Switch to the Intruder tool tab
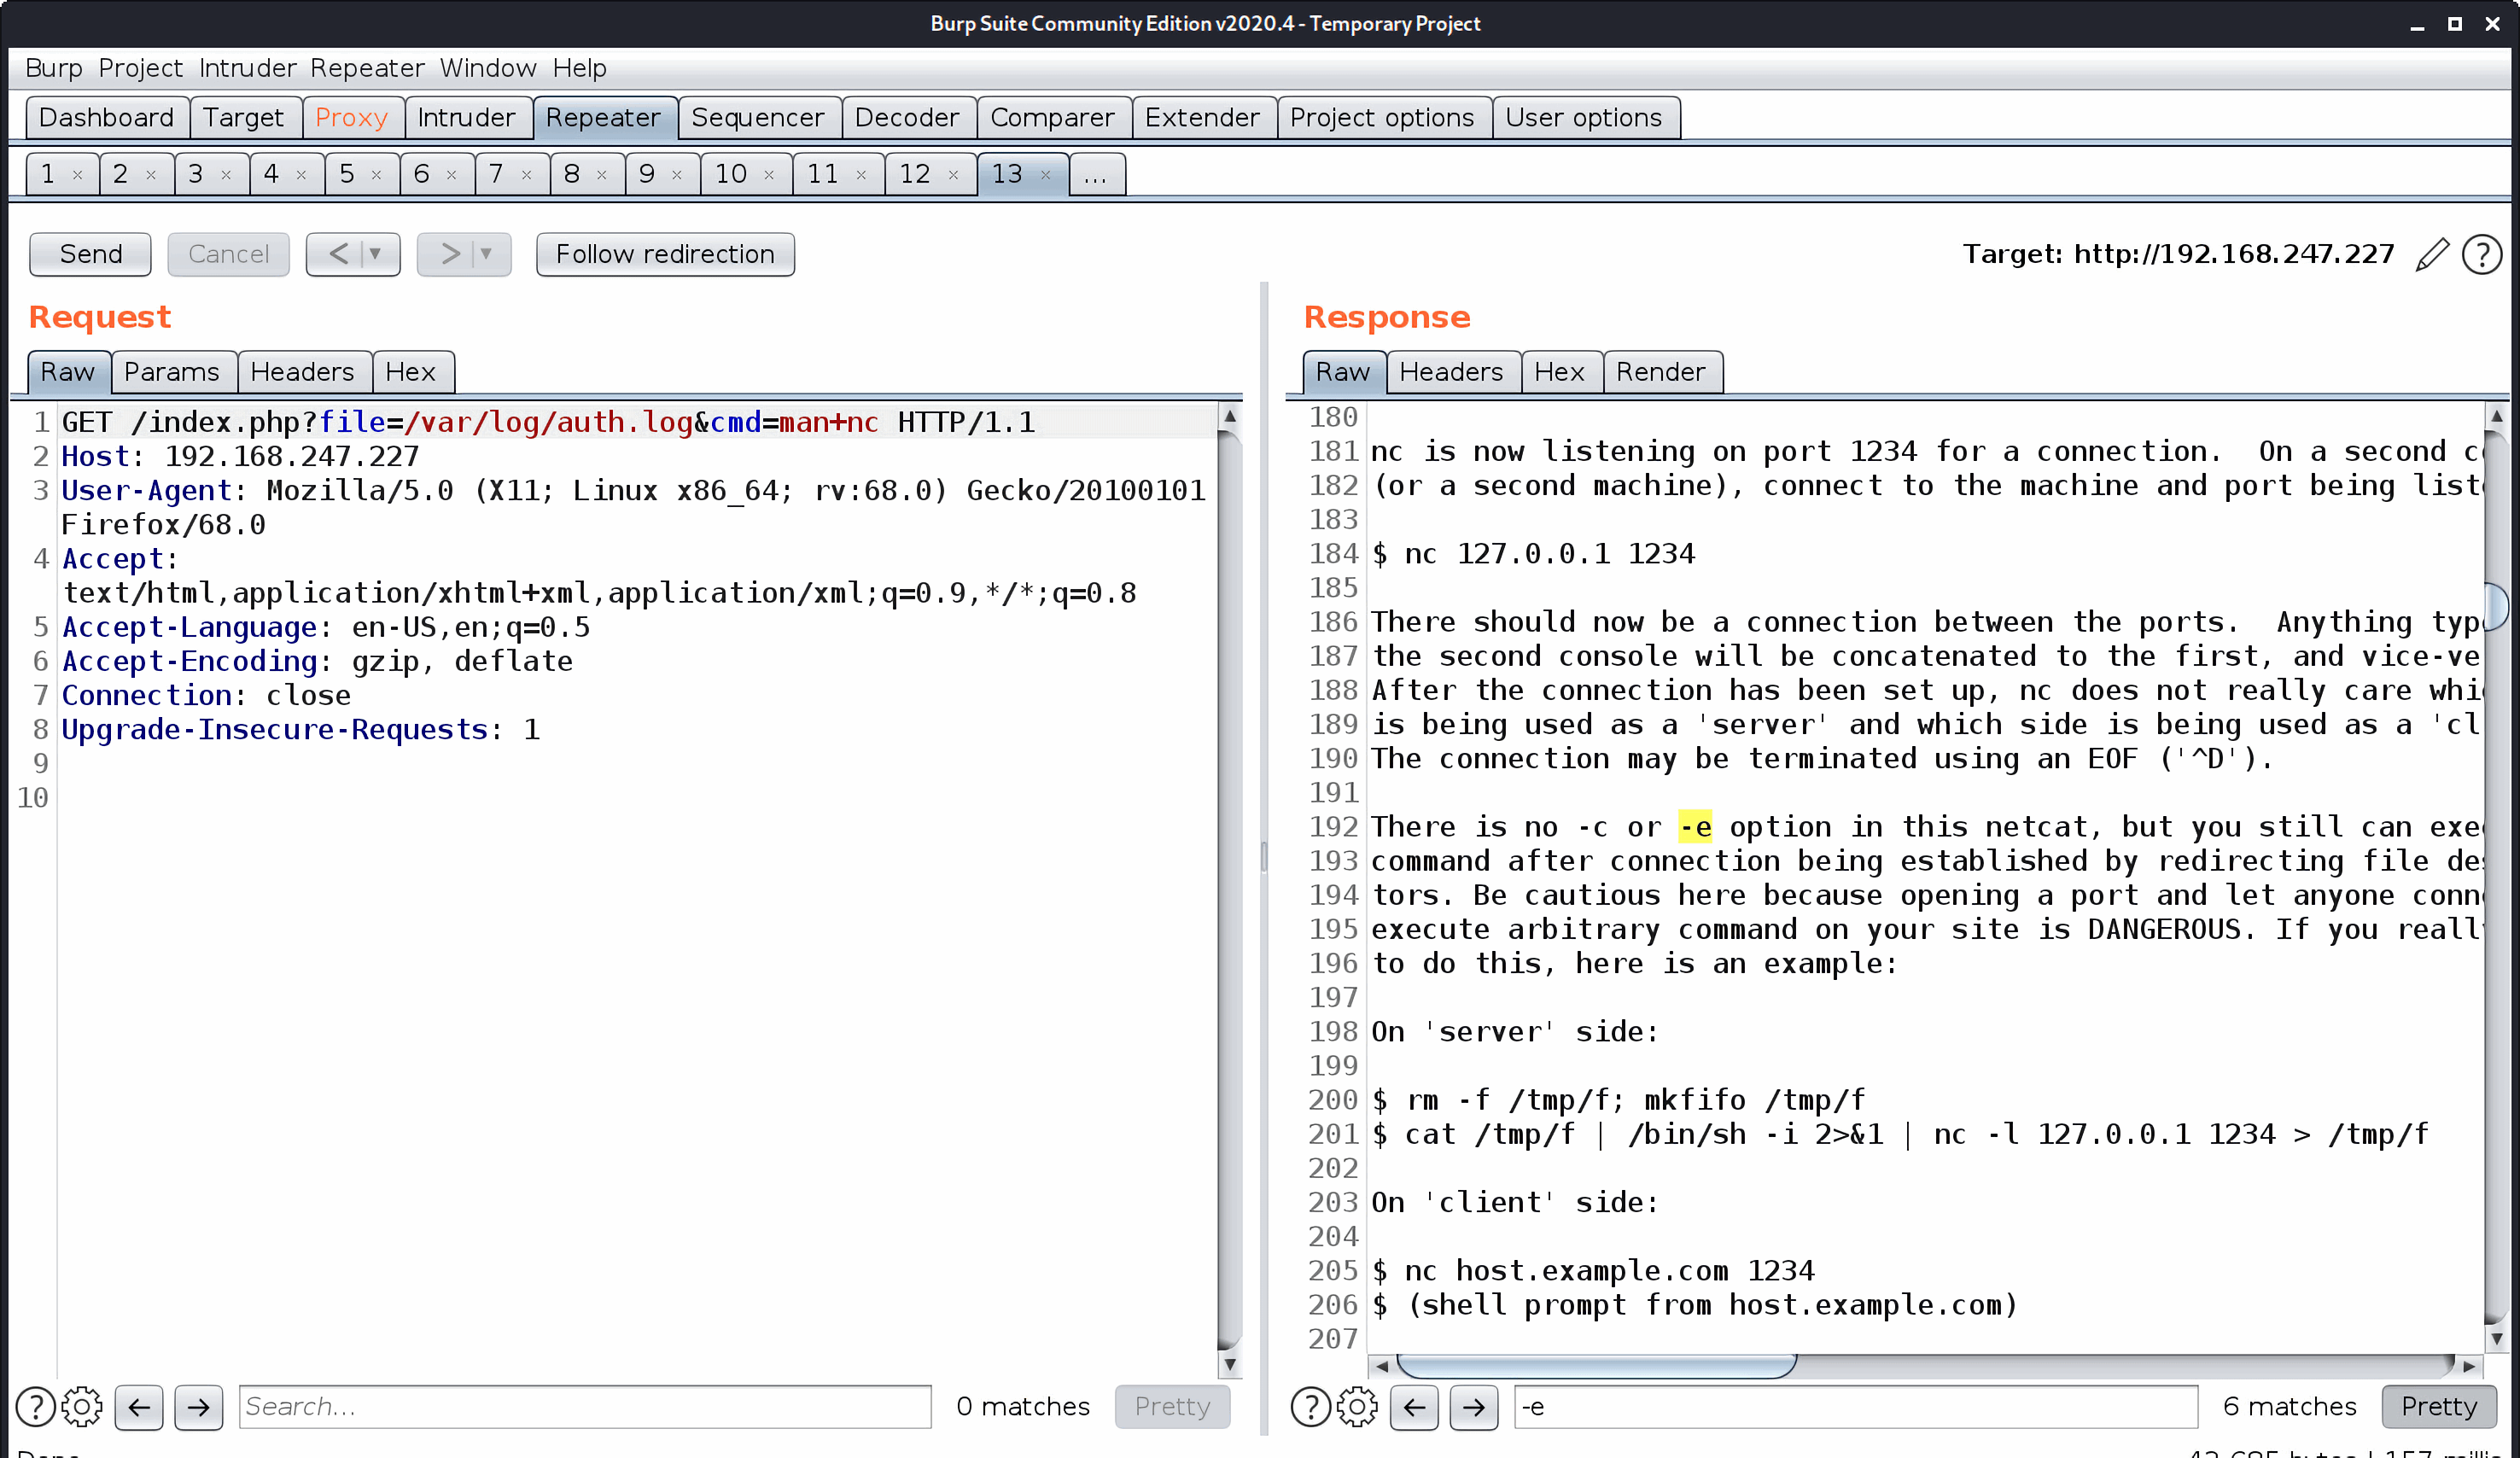 tap(466, 118)
